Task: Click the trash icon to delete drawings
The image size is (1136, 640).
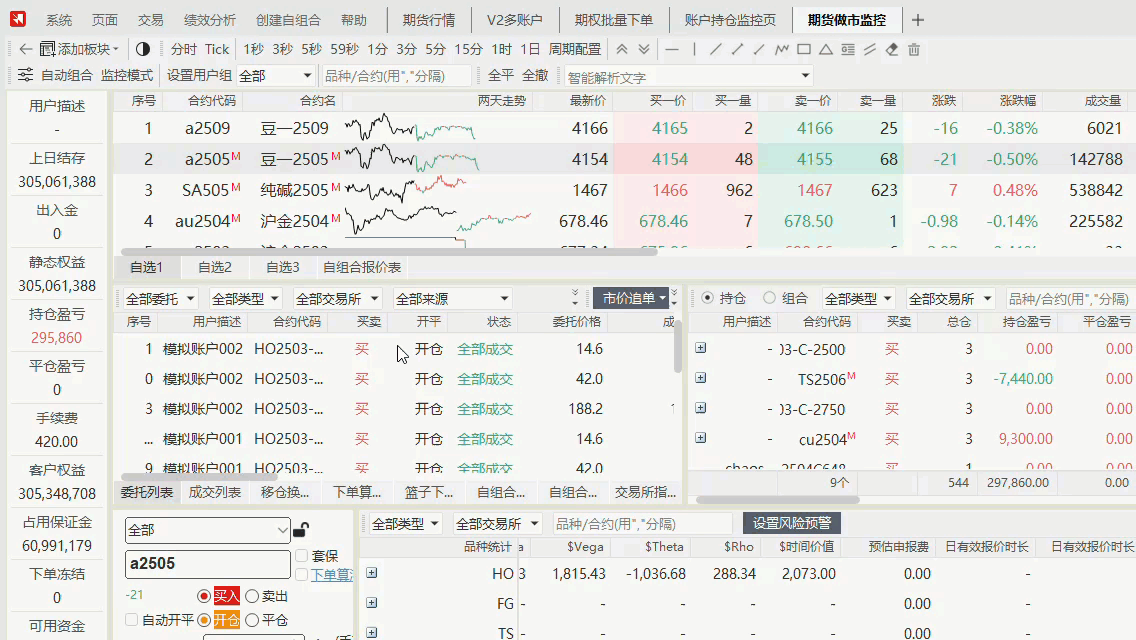Action: tap(914, 48)
